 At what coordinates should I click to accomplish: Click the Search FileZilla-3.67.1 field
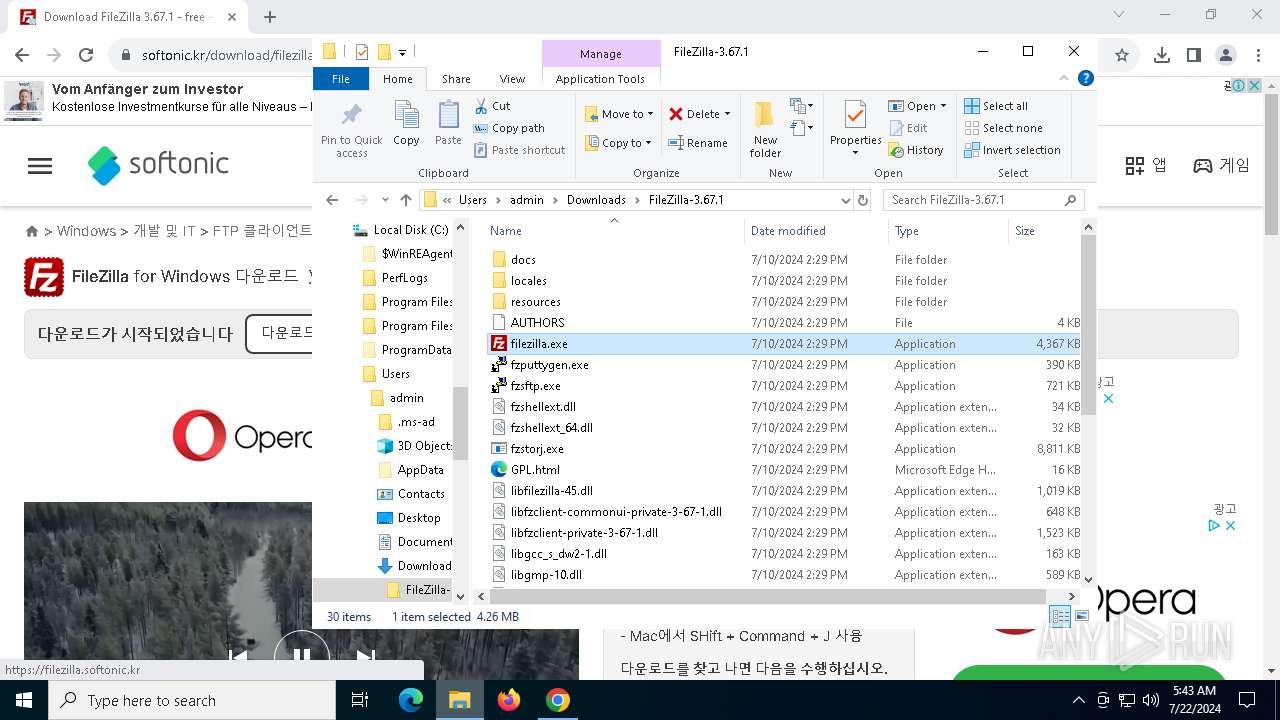point(983,200)
